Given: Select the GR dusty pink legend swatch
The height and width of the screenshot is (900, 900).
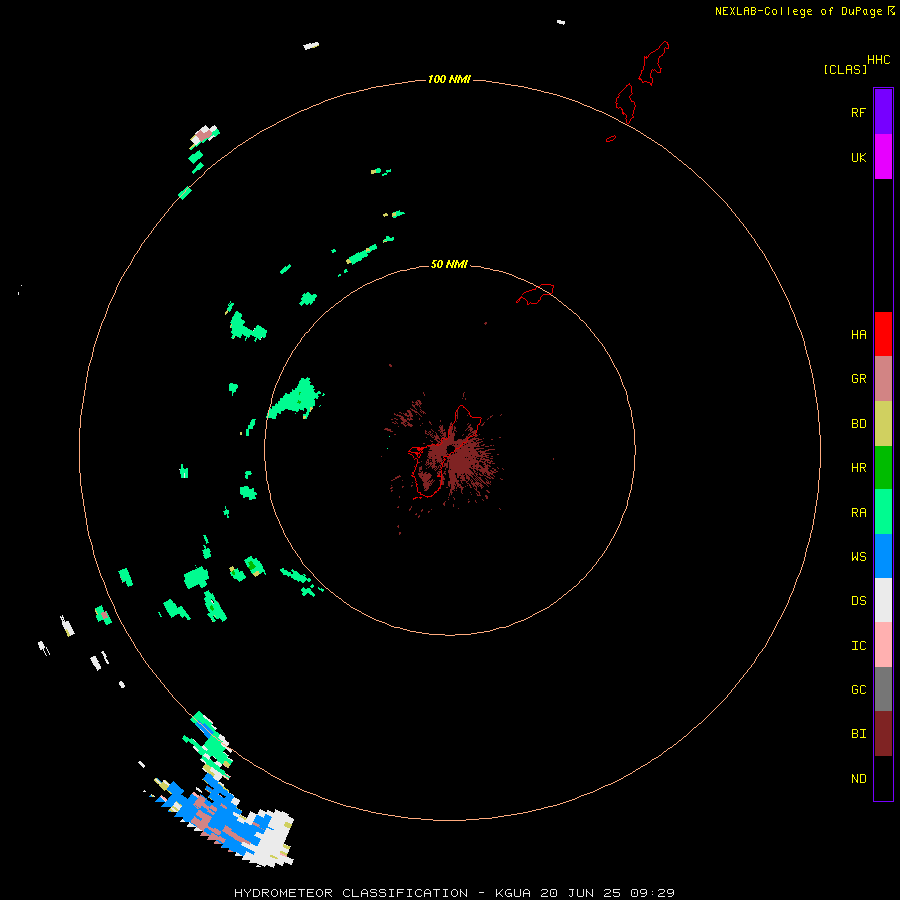Looking at the screenshot, I should coord(883,379).
